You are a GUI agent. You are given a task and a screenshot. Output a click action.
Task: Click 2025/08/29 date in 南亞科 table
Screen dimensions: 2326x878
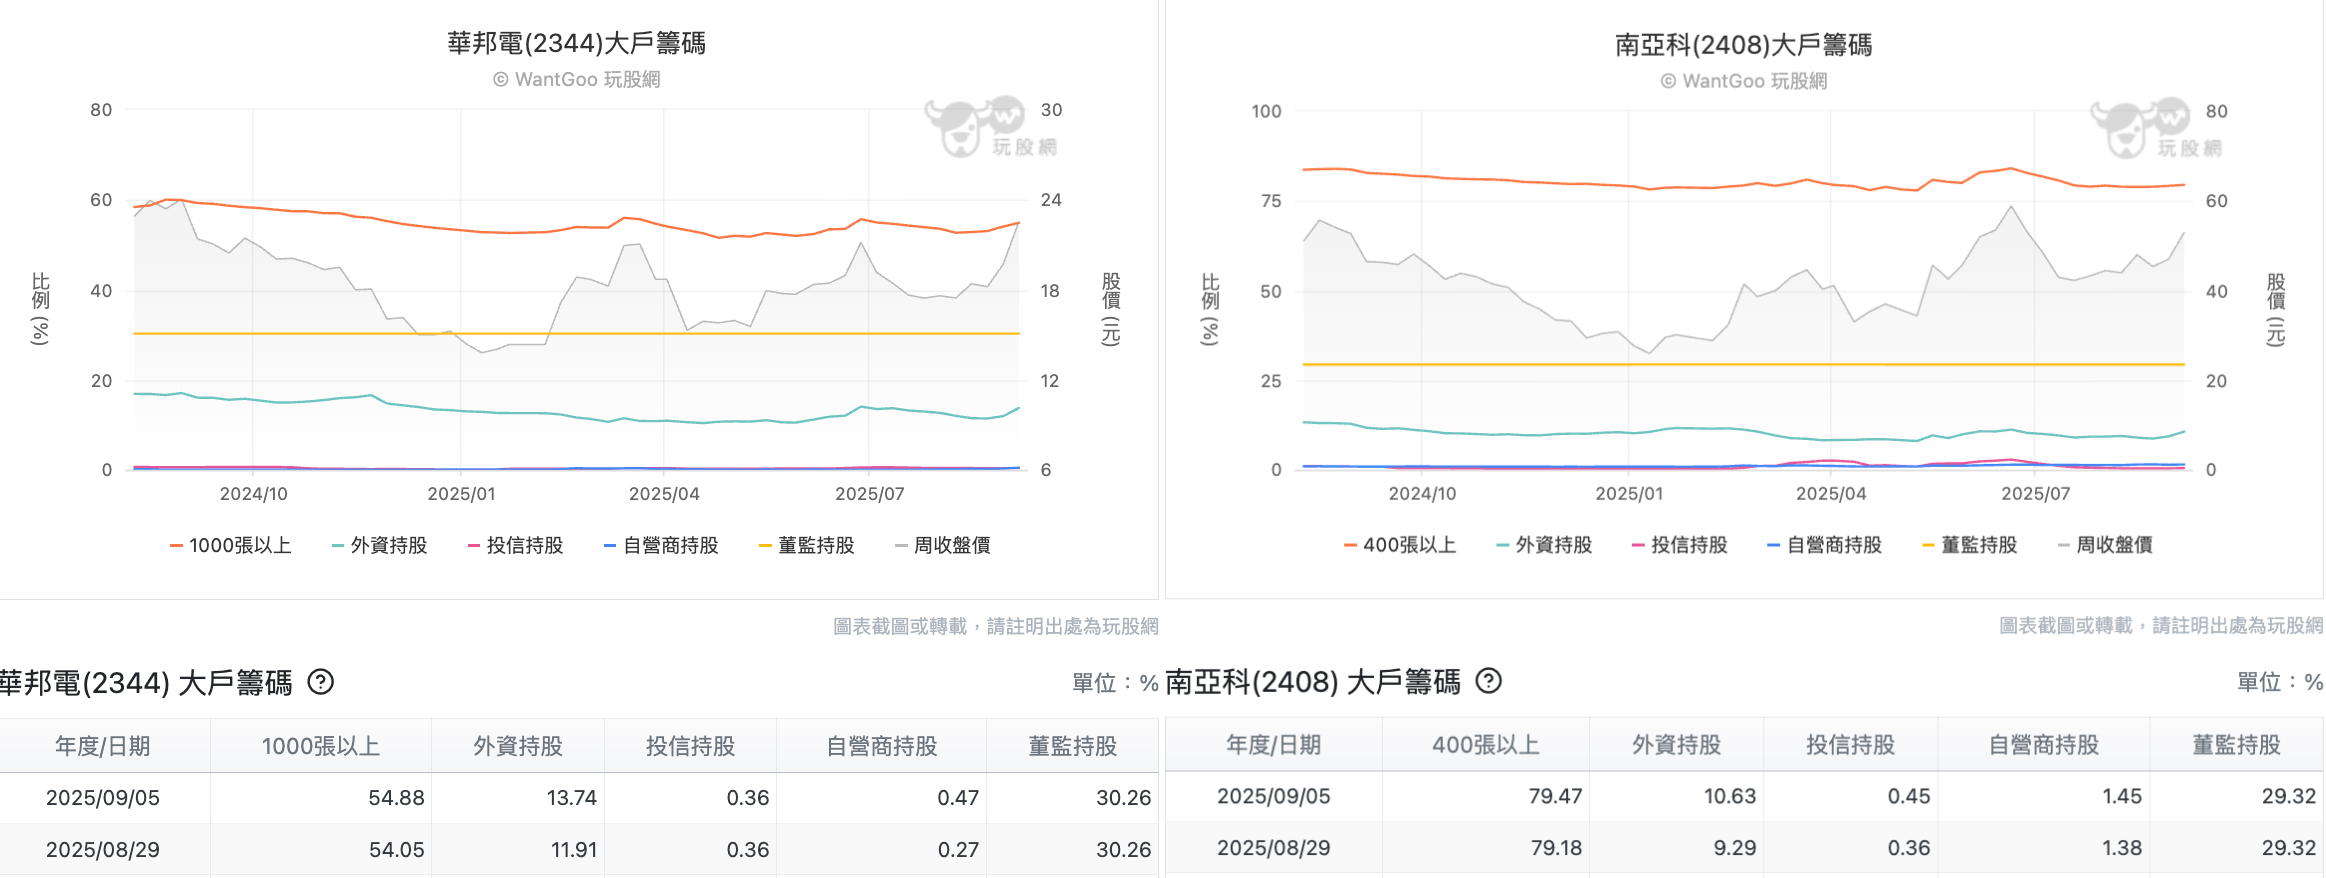coord(1274,848)
